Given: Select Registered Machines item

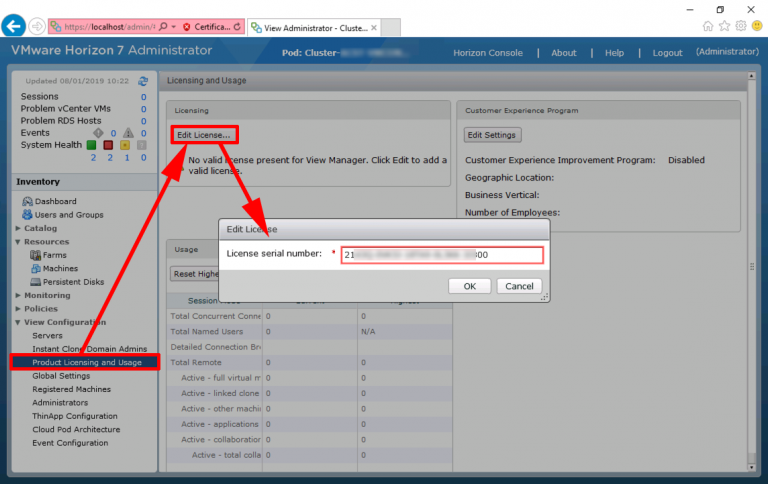Looking at the screenshot, I should (72, 389).
